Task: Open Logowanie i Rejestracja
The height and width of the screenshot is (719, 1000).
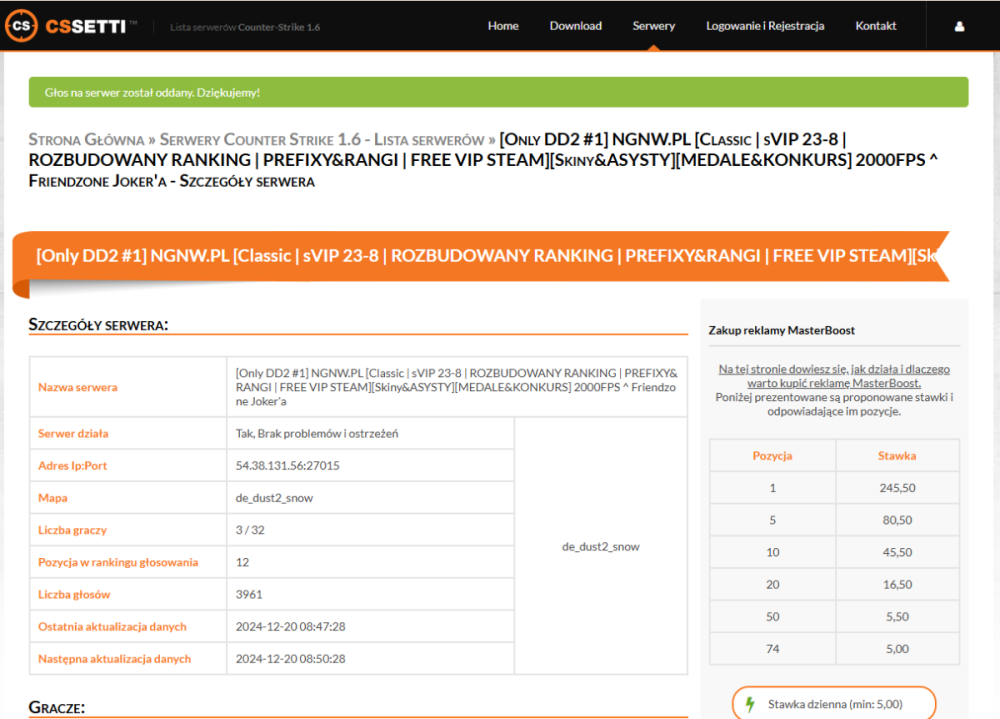Action: (x=765, y=26)
